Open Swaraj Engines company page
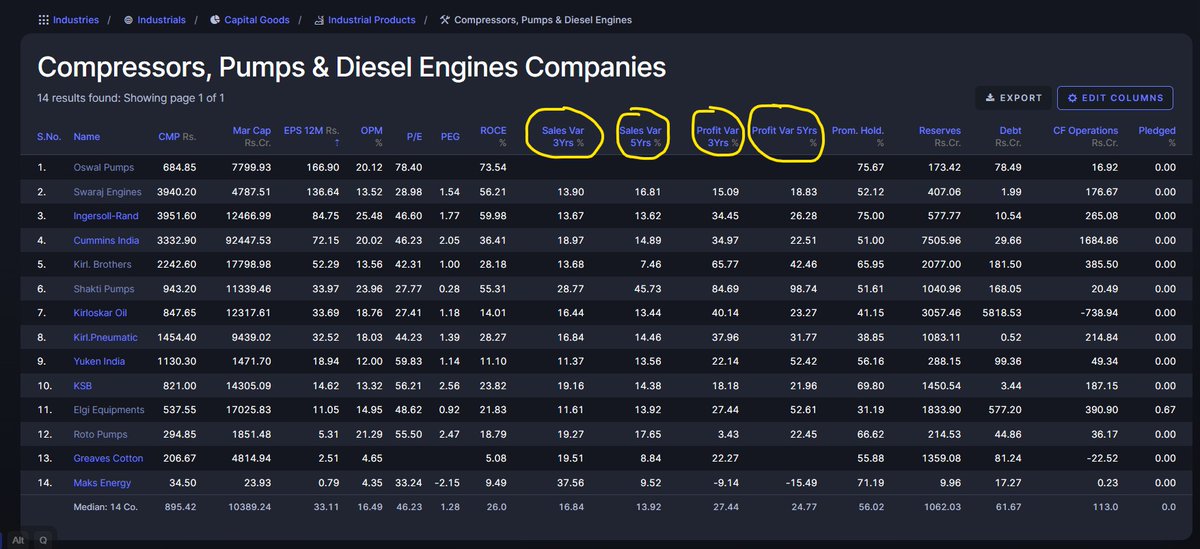This screenshot has height=549, width=1200. [x=107, y=191]
